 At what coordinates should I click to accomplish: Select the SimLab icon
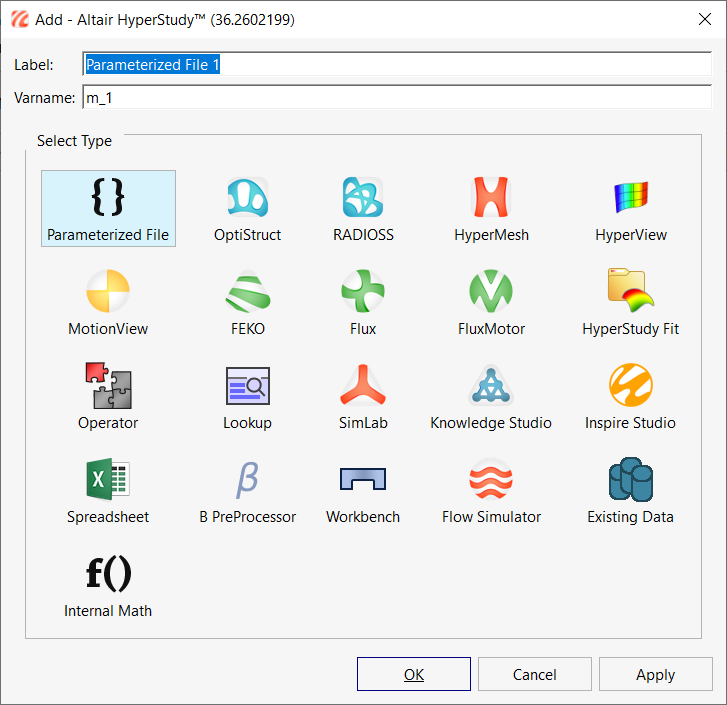click(x=363, y=386)
